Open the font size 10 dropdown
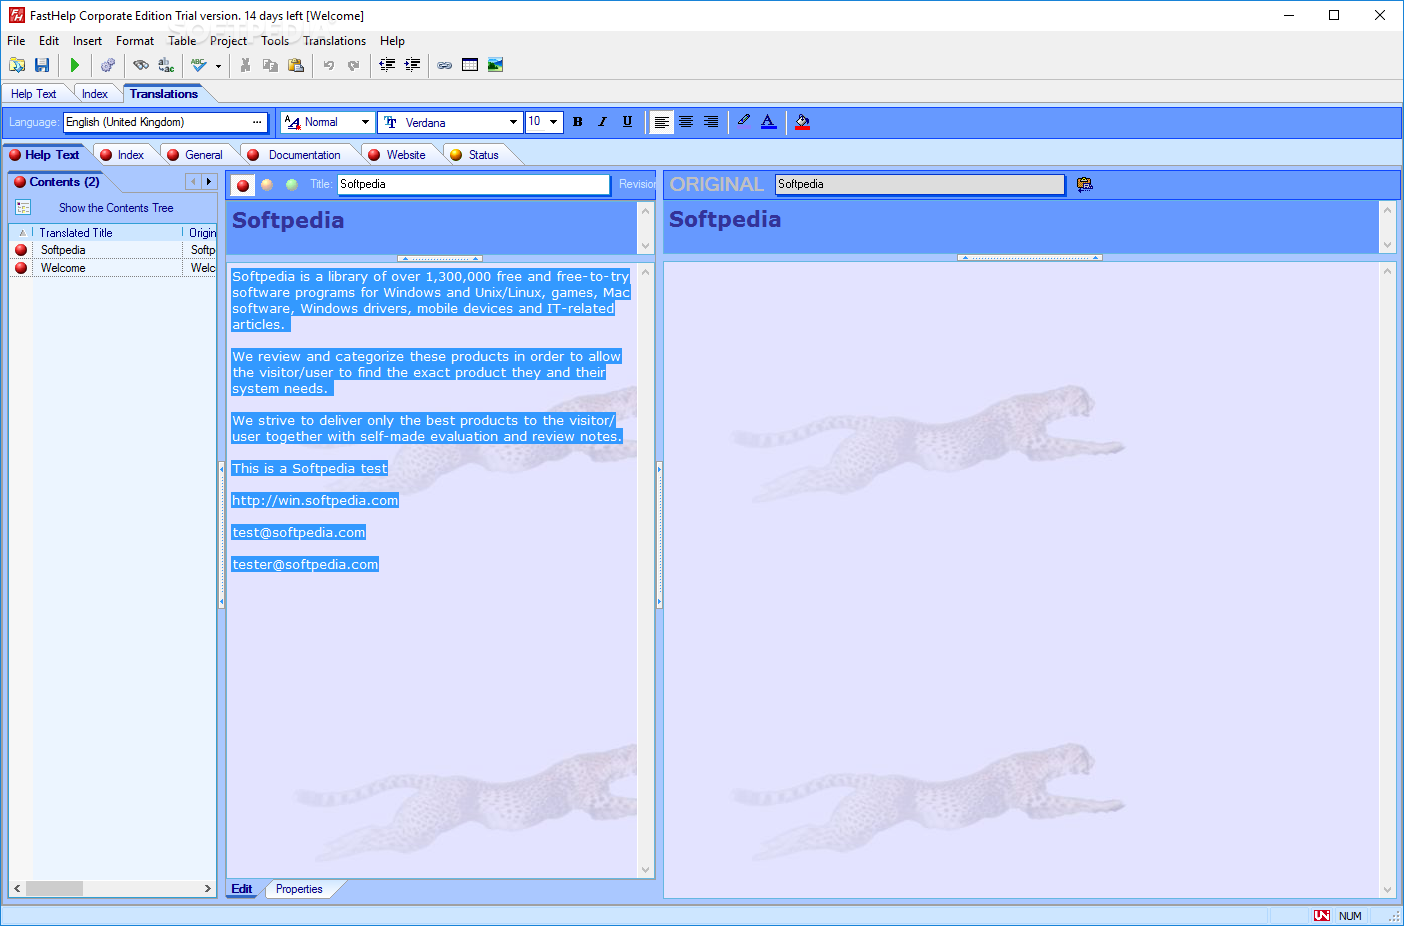Viewport: 1404px width, 926px height. (553, 122)
